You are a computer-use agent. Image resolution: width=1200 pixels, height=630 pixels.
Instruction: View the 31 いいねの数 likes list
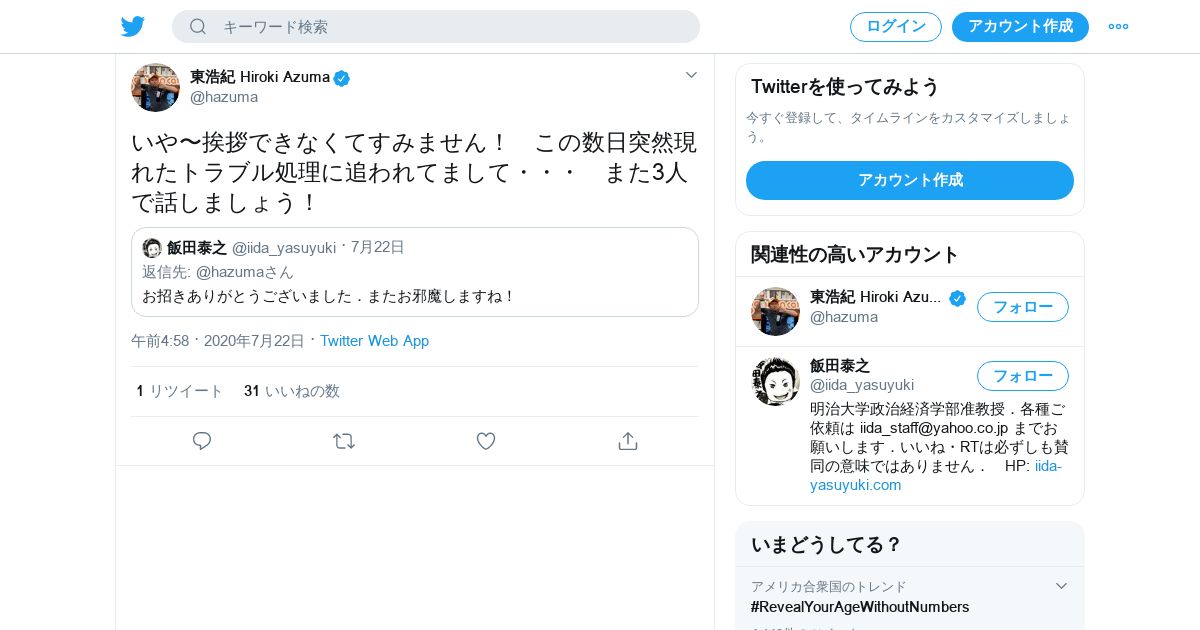[x=292, y=391]
